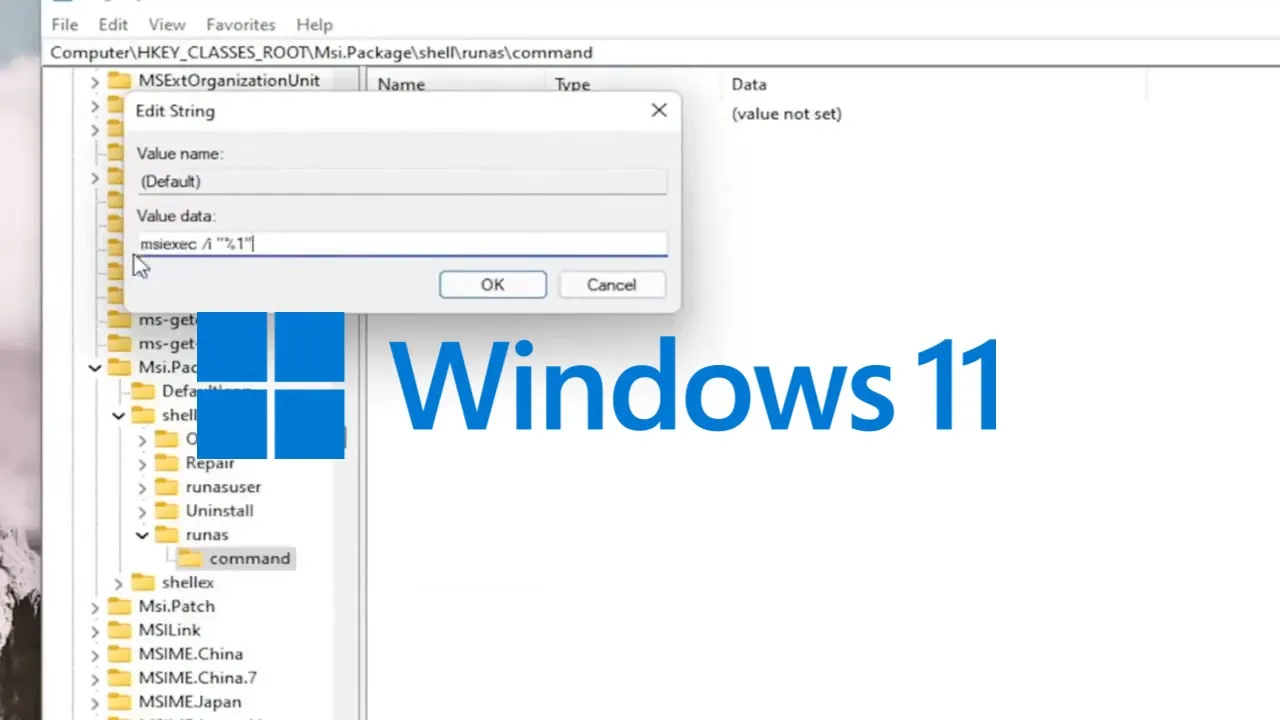Screen dimensions: 1280x720
Task: Expand the Uninstall key
Action: tap(142, 511)
